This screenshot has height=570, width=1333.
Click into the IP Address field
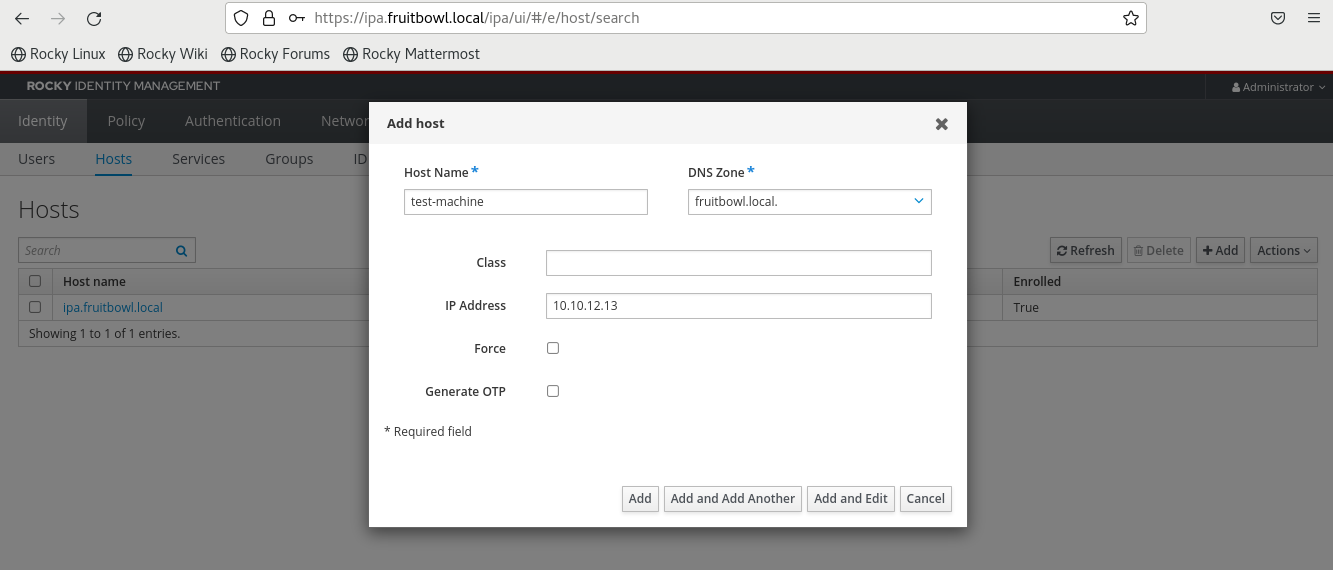(738, 306)
